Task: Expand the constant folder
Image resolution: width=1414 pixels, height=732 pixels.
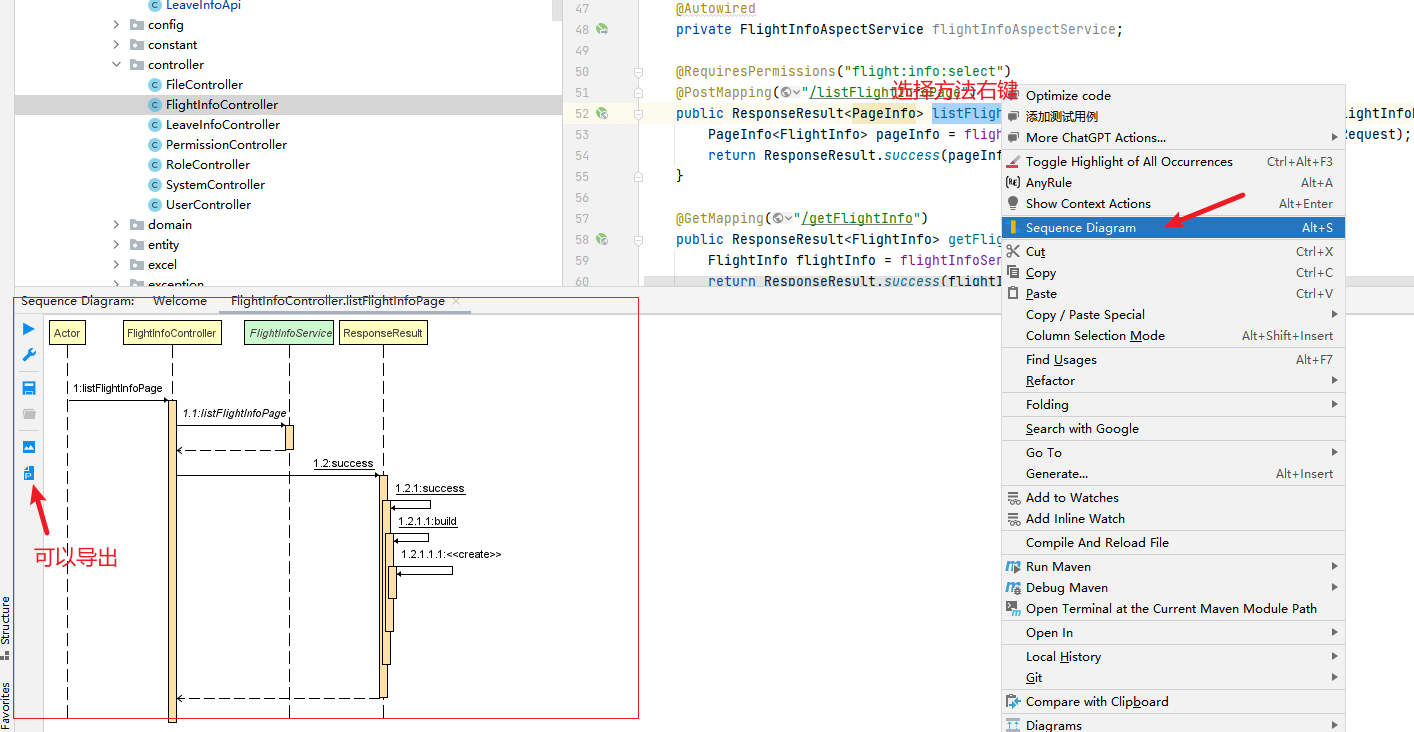Action: [117, 45]
